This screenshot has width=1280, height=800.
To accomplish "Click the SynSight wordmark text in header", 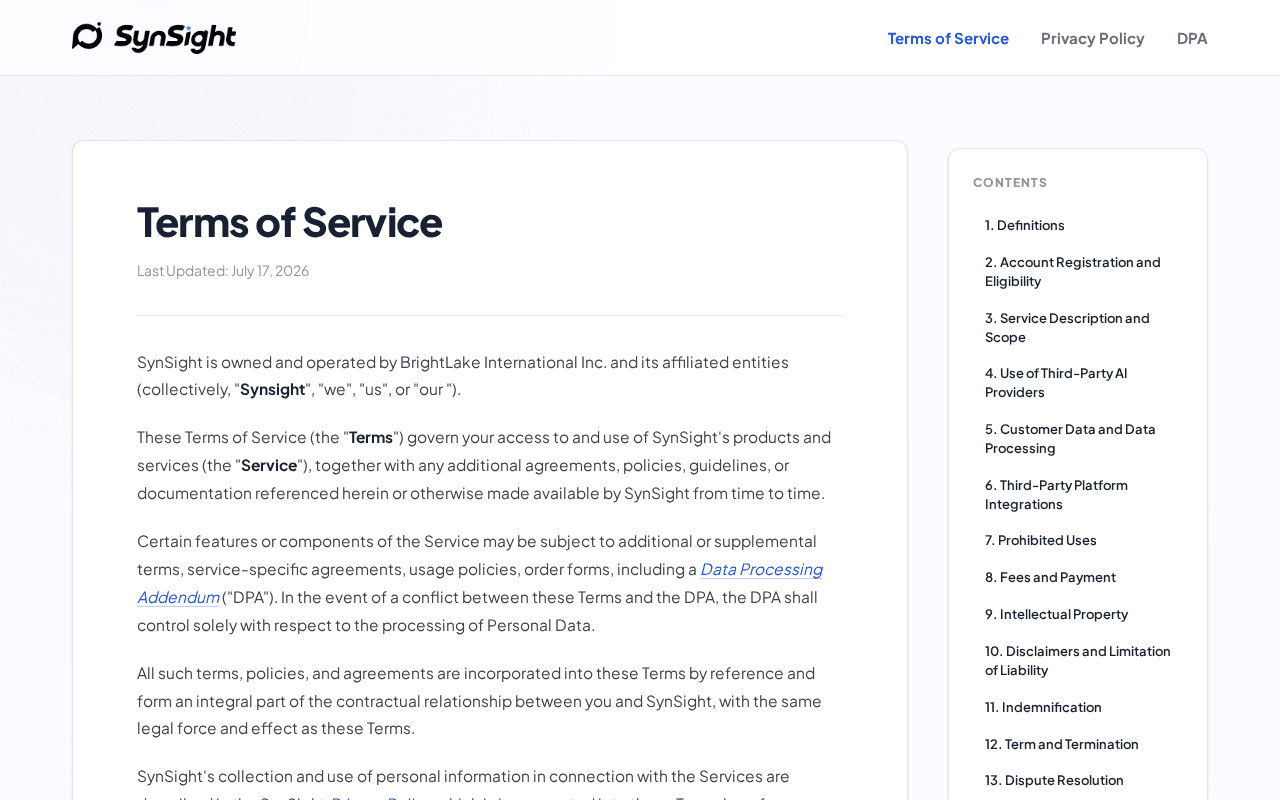I will pos(175,38).
